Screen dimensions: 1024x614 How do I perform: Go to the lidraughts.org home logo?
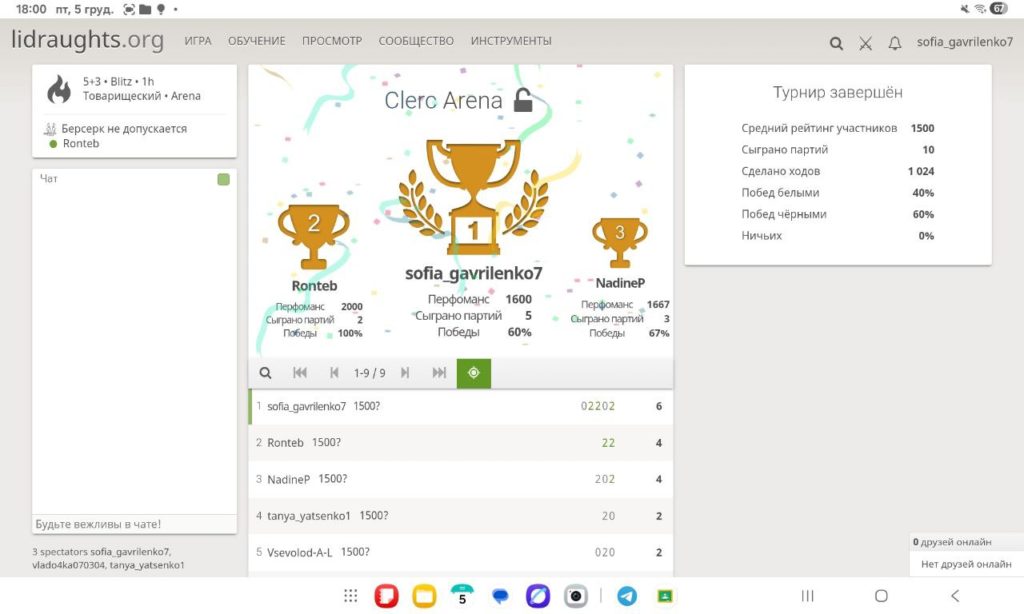coord(87,40)
